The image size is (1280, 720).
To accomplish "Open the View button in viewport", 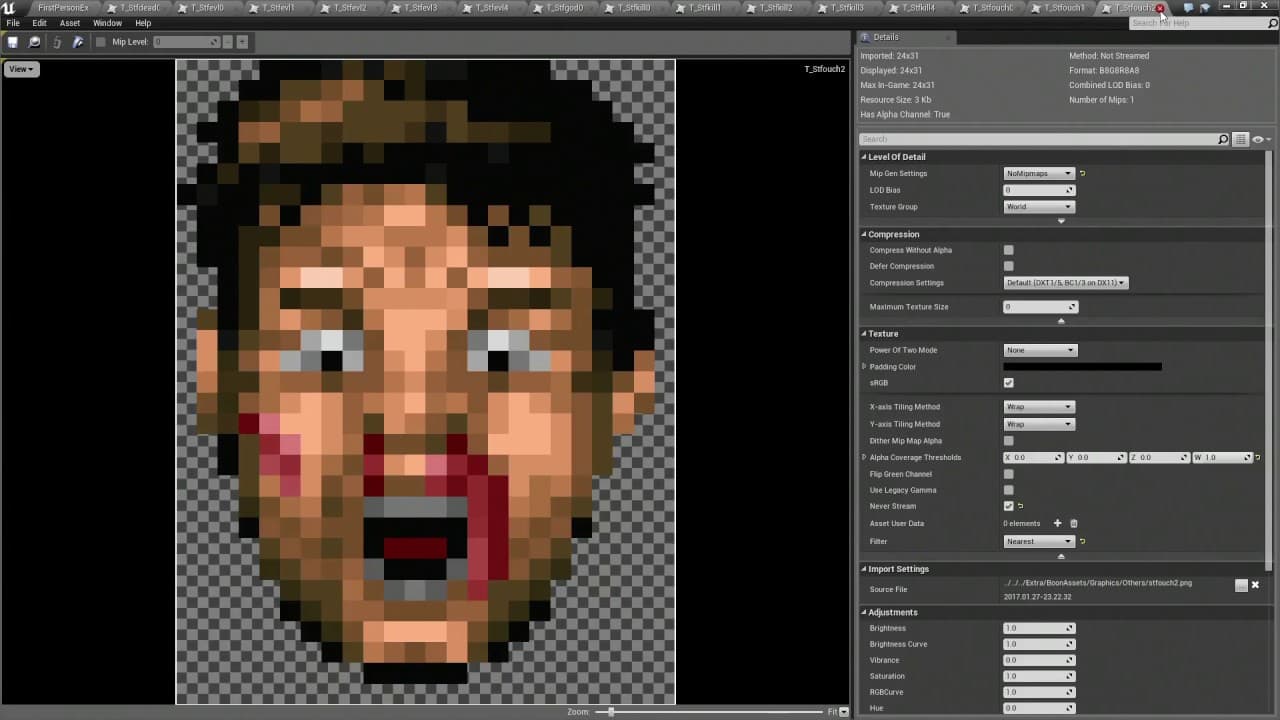I will [x=21, y=69].
